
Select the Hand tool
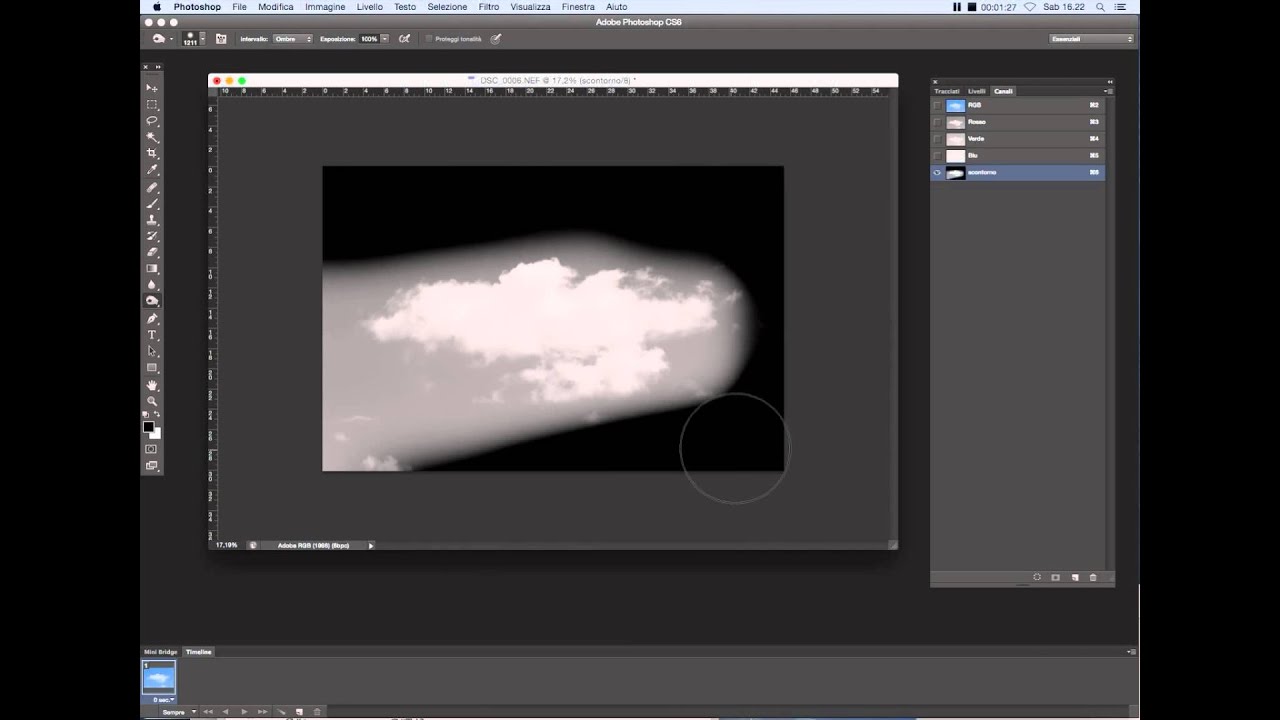(152, 385)
